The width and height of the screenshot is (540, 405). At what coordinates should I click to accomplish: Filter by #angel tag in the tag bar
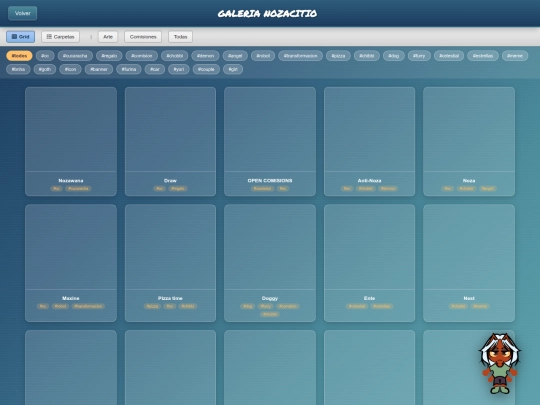click(x=235, y=55)
